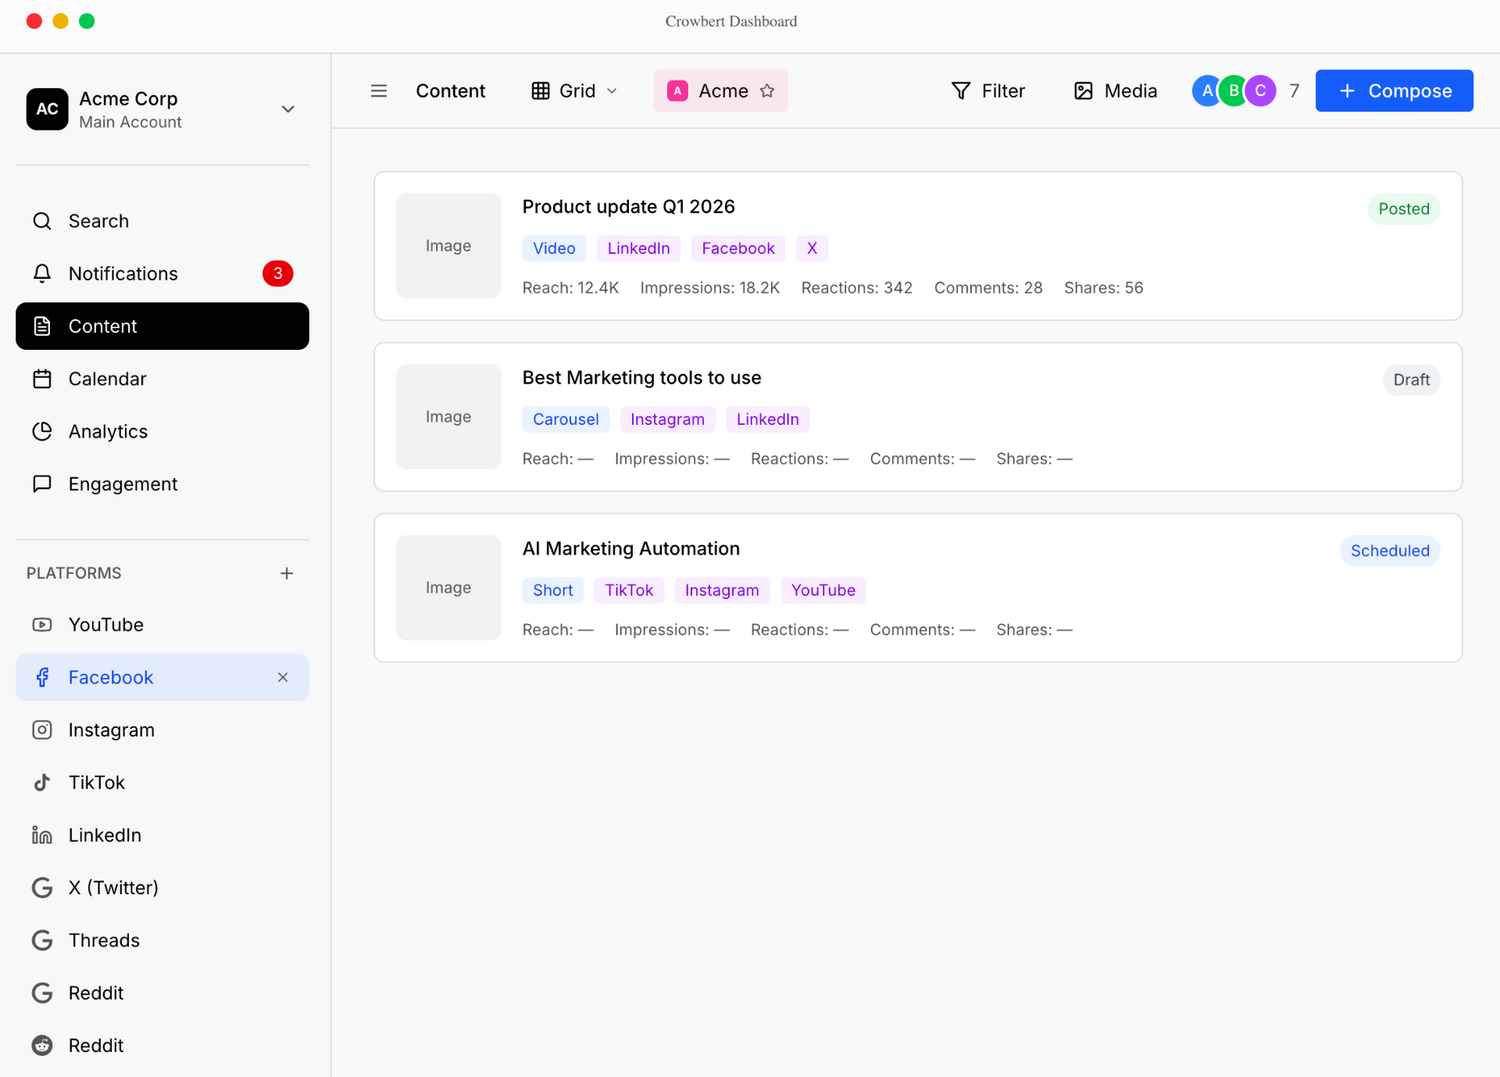Open the Filter options

tap(988, 91)
